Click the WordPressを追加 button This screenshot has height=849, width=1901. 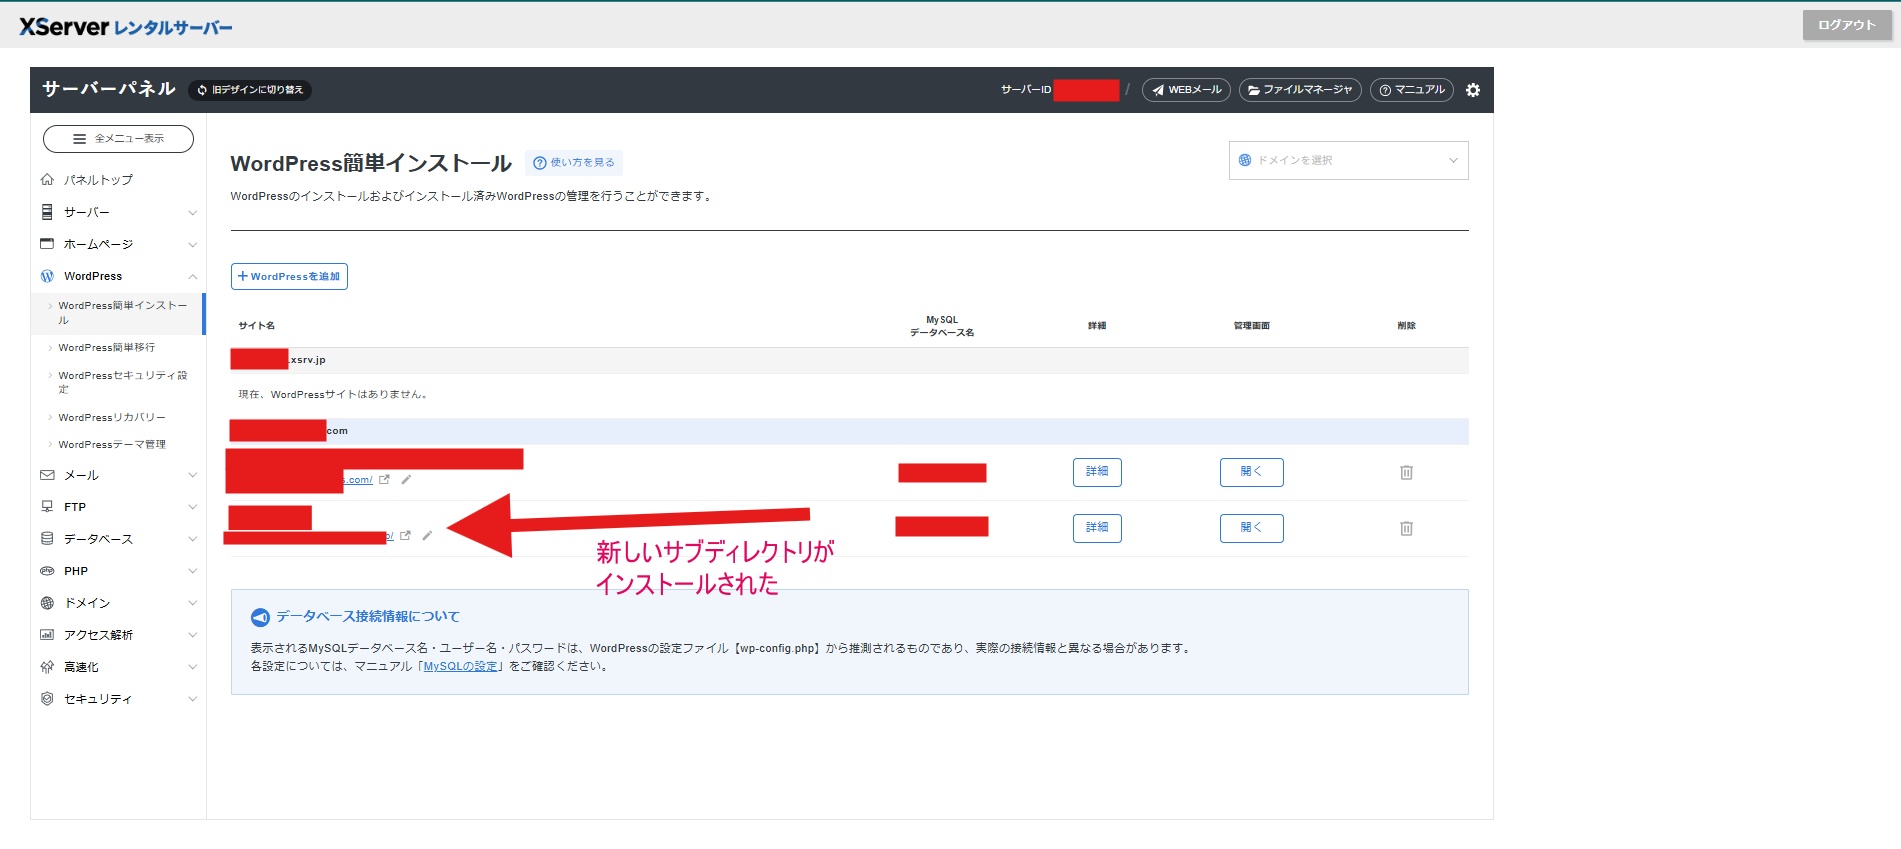(289, 277)
